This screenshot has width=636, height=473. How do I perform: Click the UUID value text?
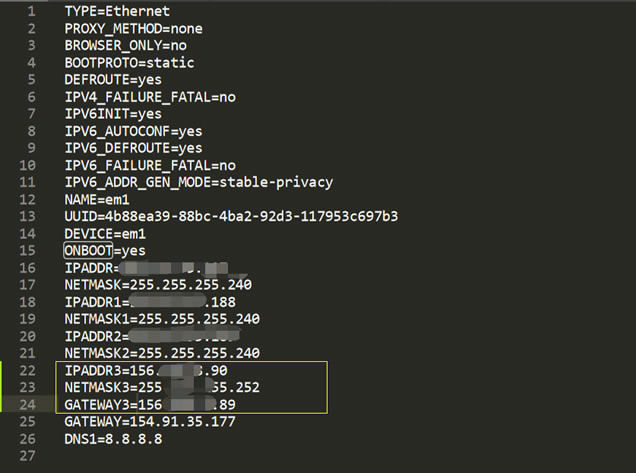tap(251, 216)
